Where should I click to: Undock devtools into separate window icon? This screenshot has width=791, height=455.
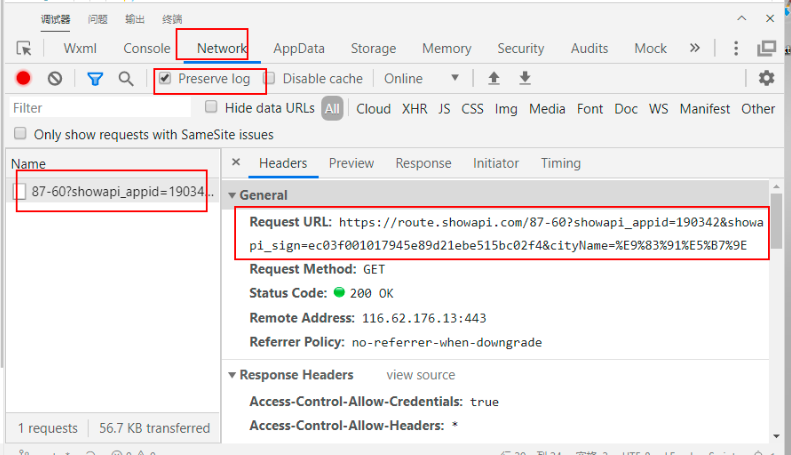[x=766, y=48]
